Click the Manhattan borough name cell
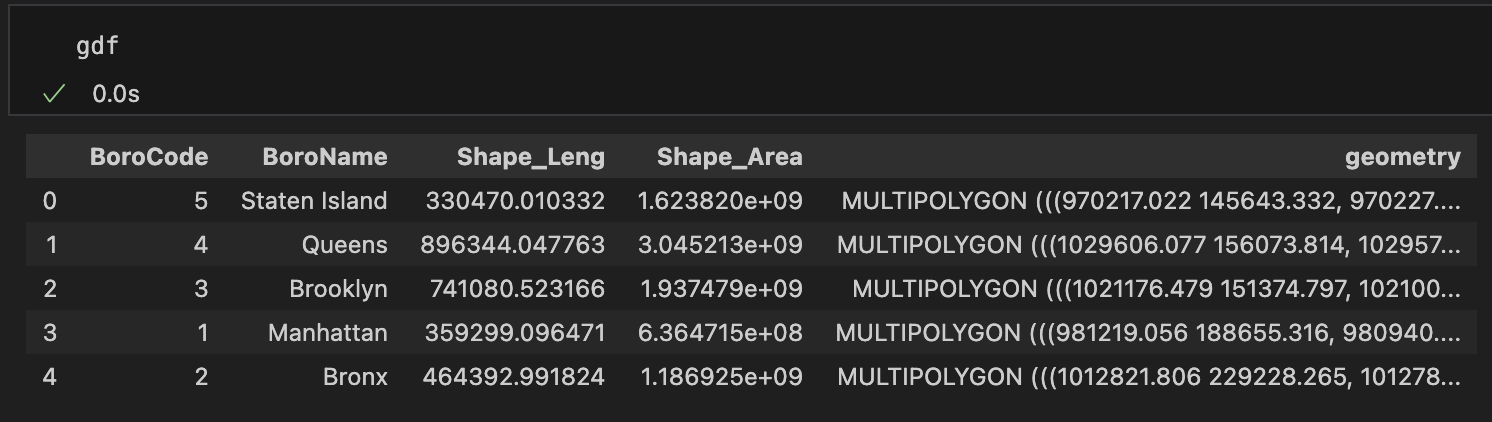1492x422 pixels. coord(327,333)
